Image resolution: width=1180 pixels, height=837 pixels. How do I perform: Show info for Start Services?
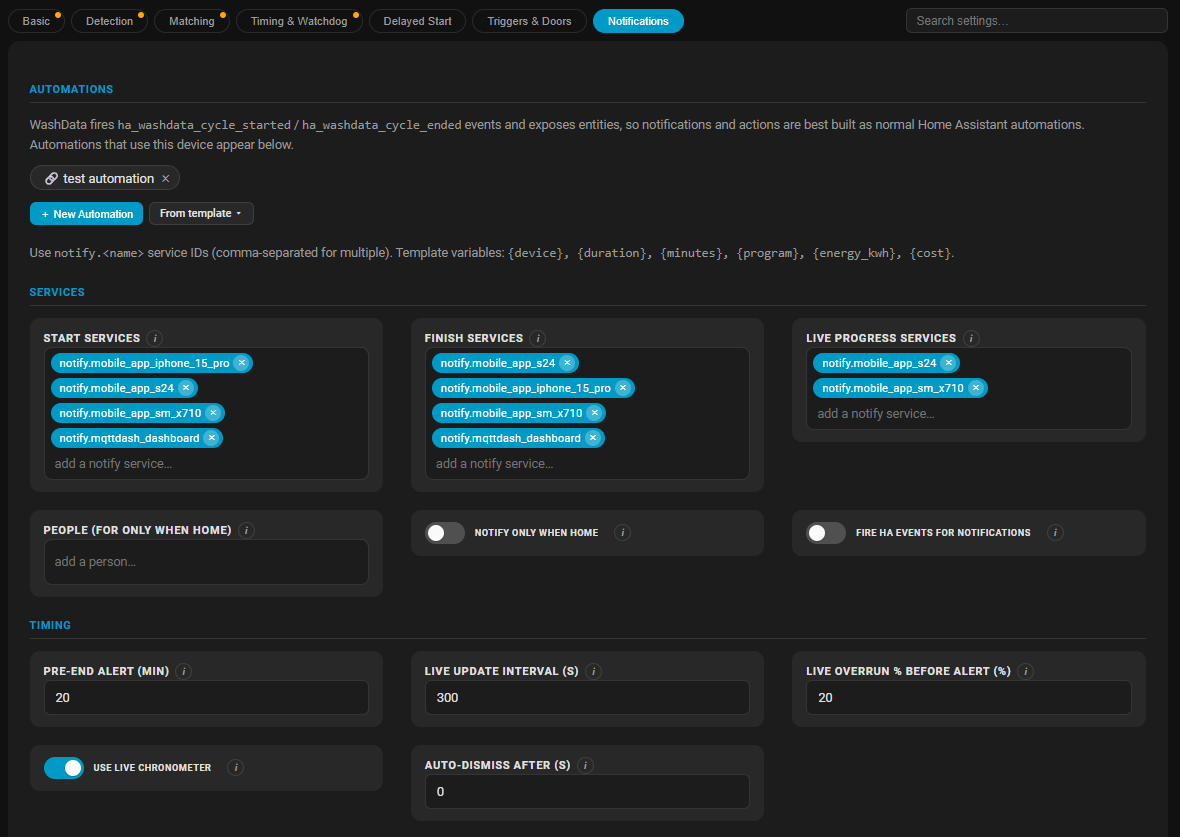[x=154, y=338]
